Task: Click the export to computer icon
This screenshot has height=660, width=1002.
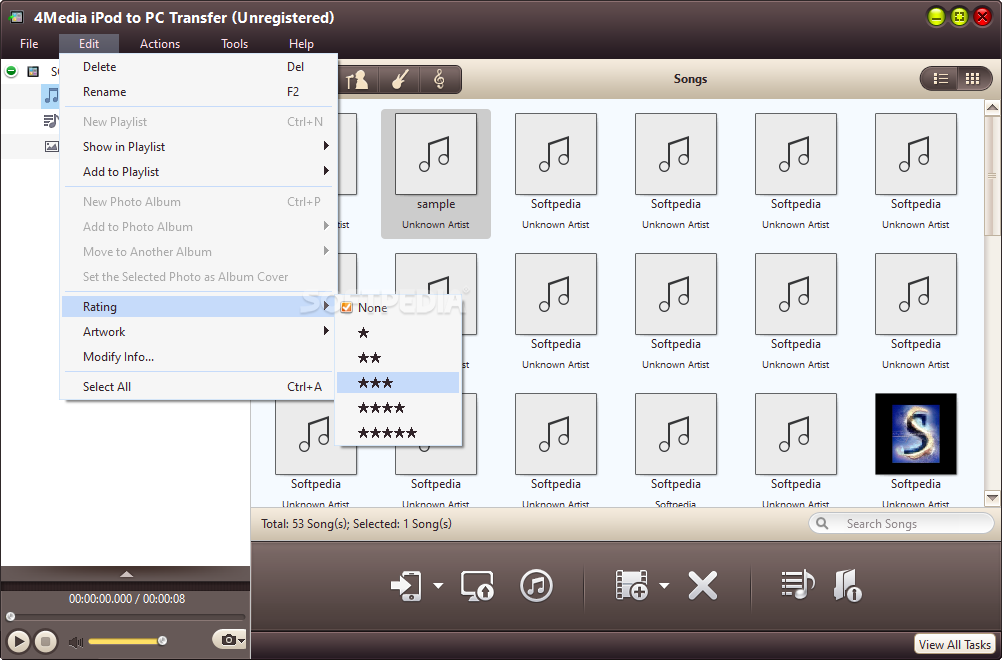Action: [x=477, y=585]
